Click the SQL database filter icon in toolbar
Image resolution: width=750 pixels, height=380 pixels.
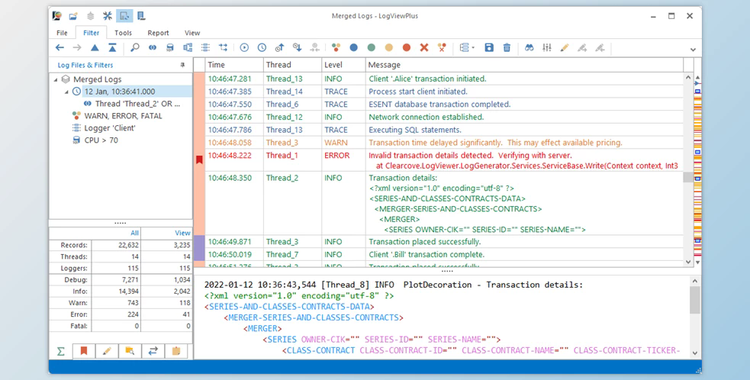tap(170, 47)
